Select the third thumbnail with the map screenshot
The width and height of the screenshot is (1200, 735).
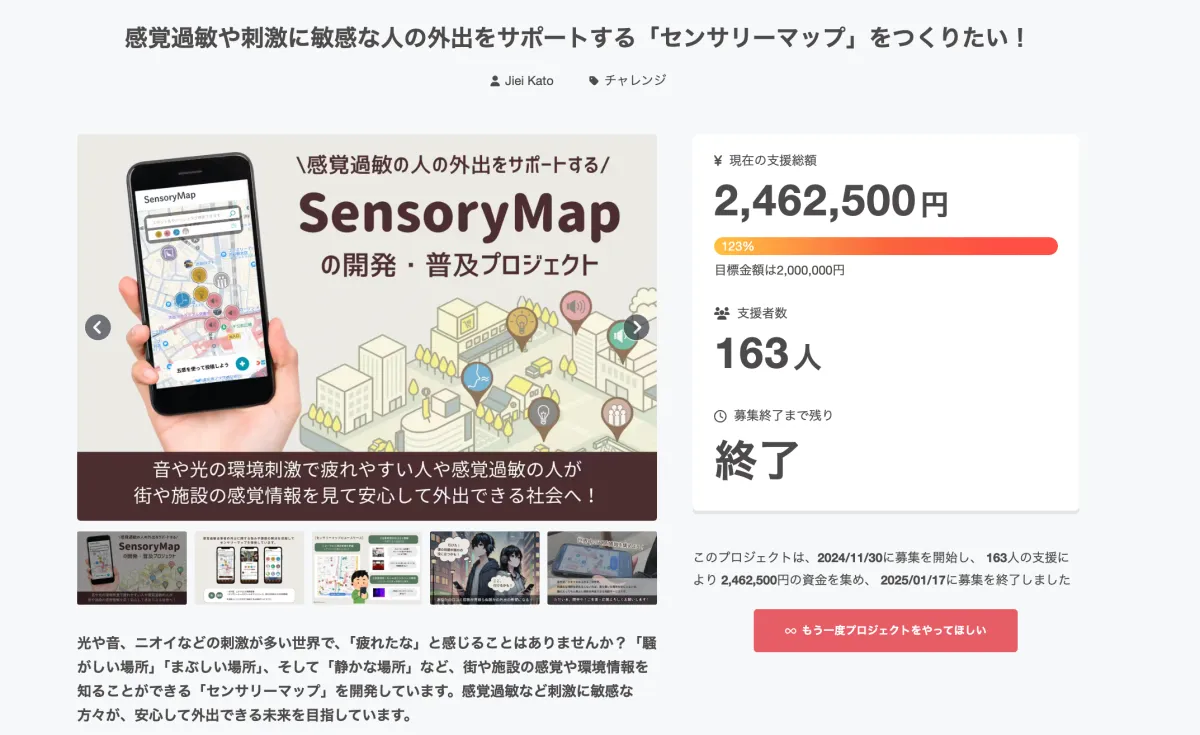367,568
